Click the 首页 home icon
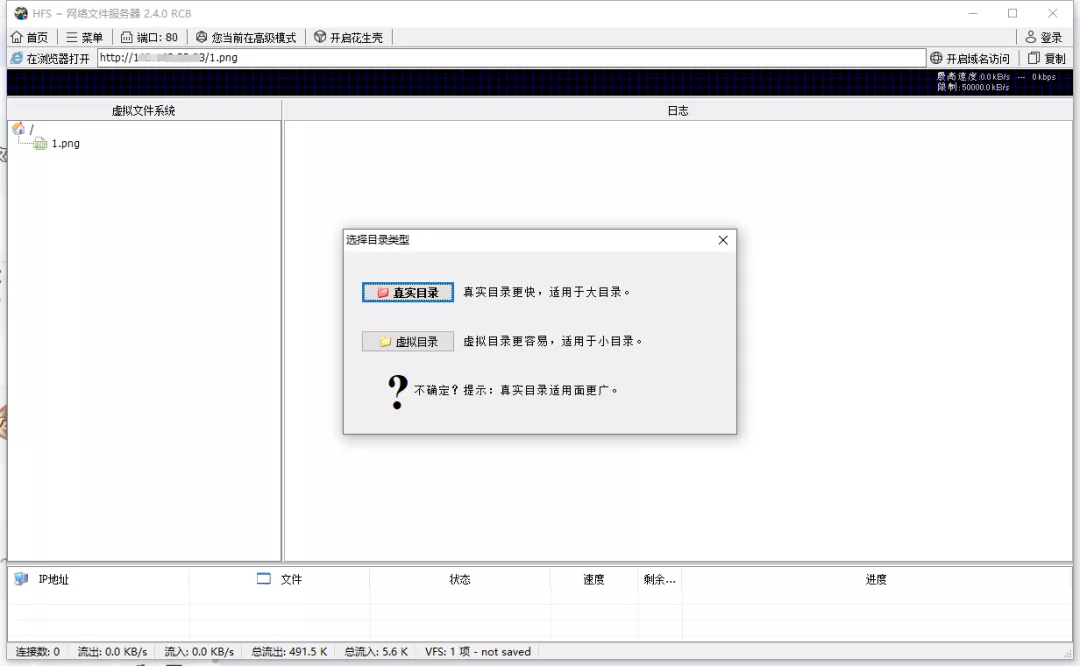This screenshot has height=666, width=1080. [x=17, y=36]
